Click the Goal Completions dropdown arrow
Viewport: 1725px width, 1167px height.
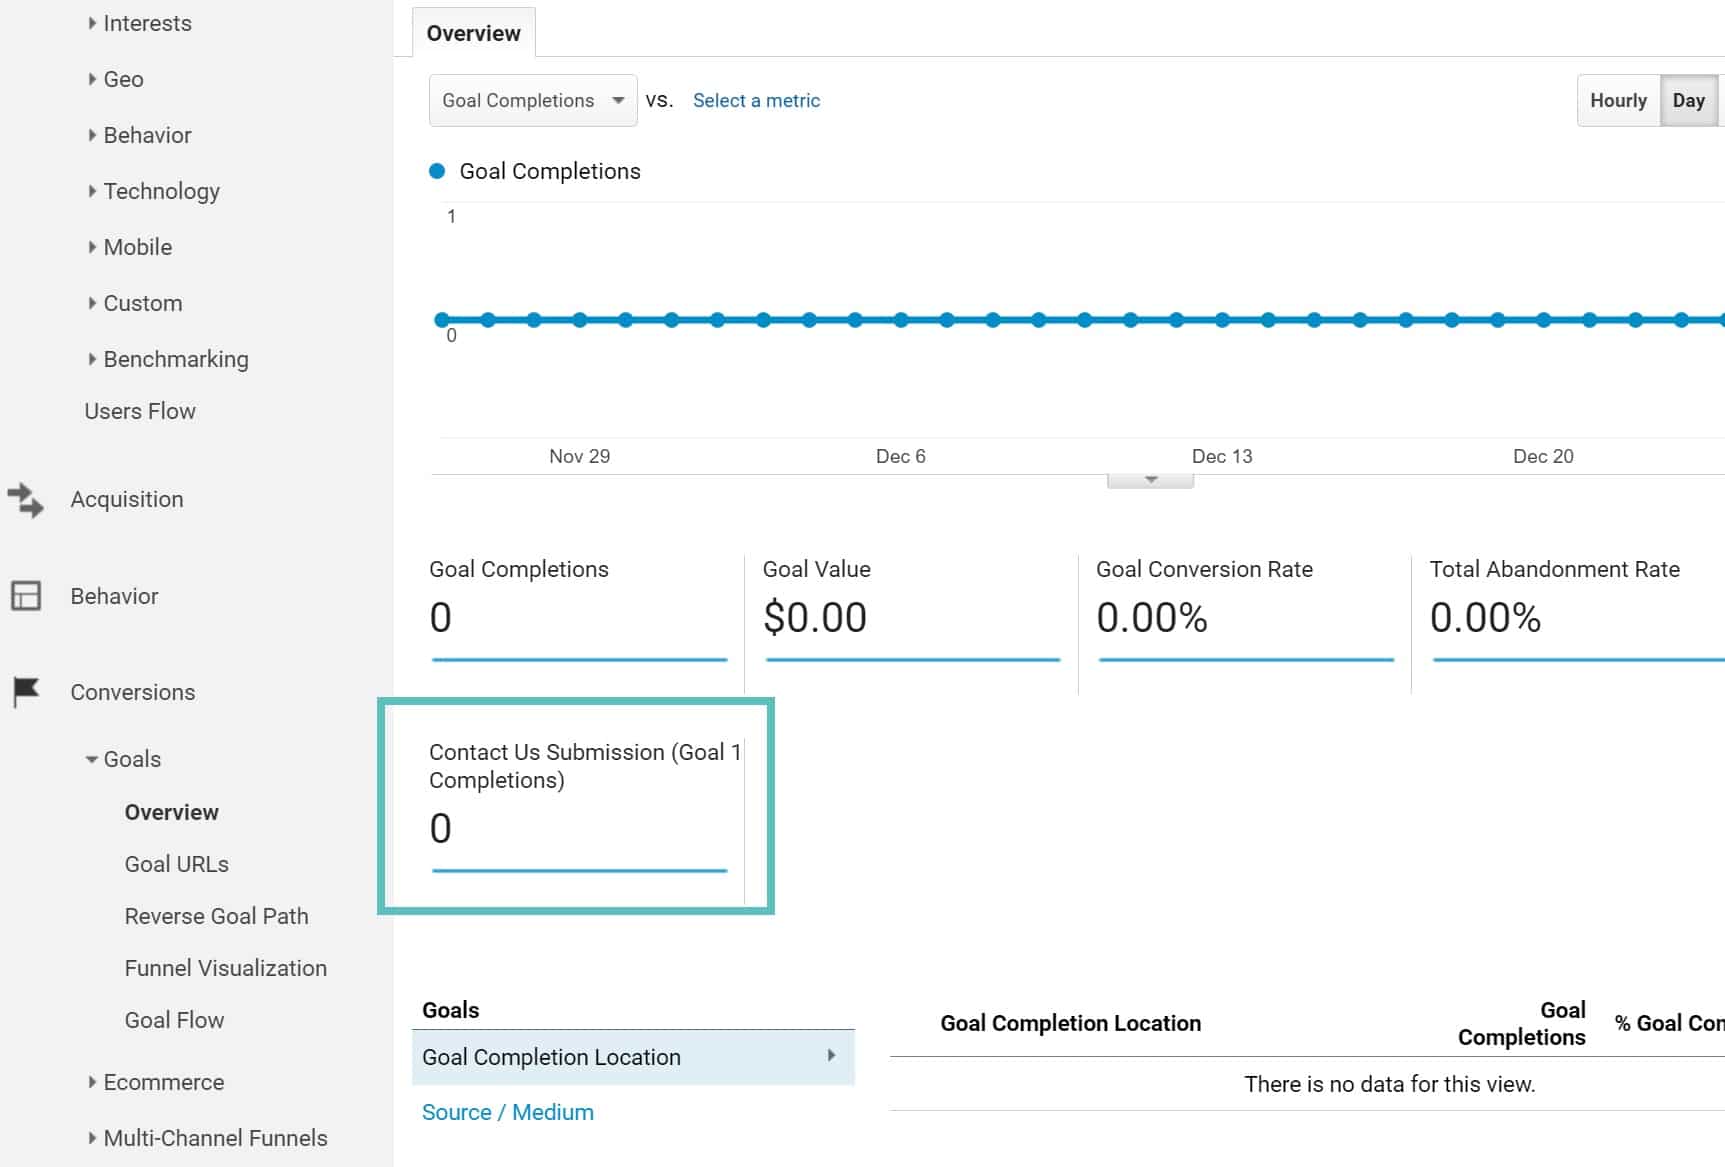point(618,100)
